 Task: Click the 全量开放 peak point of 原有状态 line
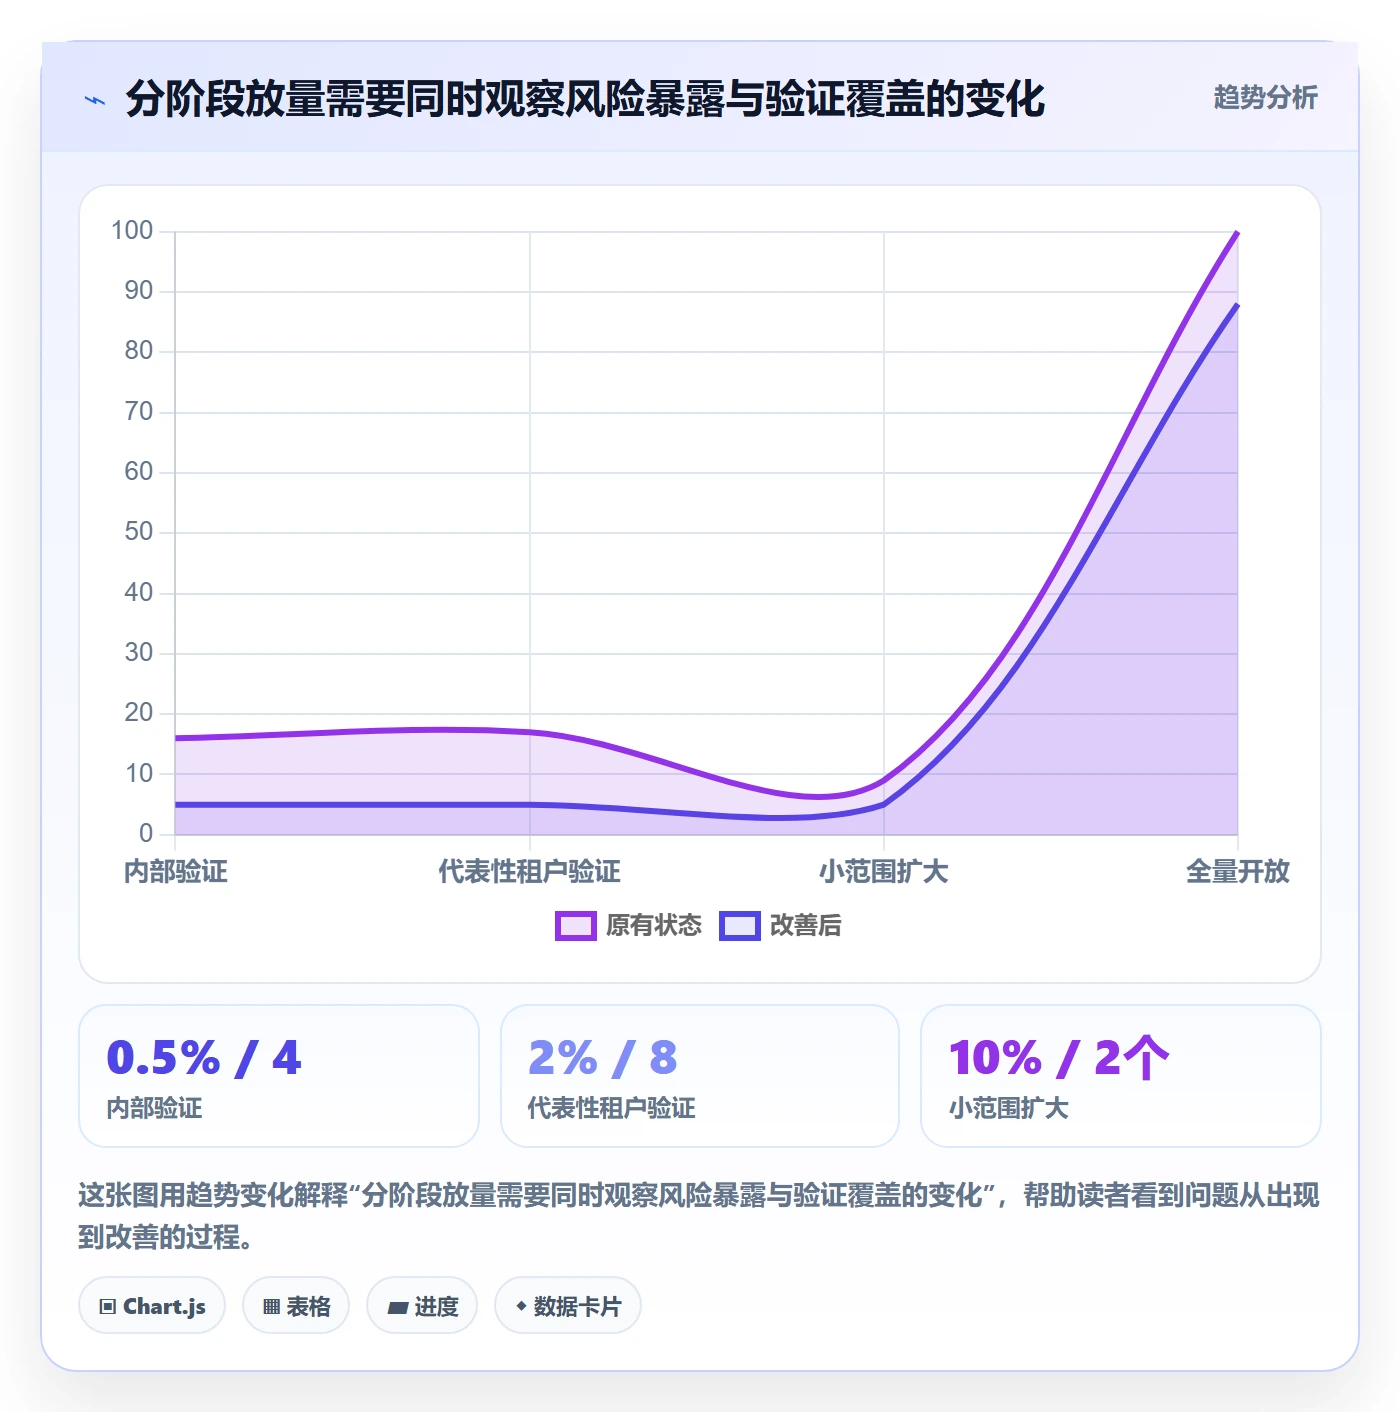(x=1238, y=232)
